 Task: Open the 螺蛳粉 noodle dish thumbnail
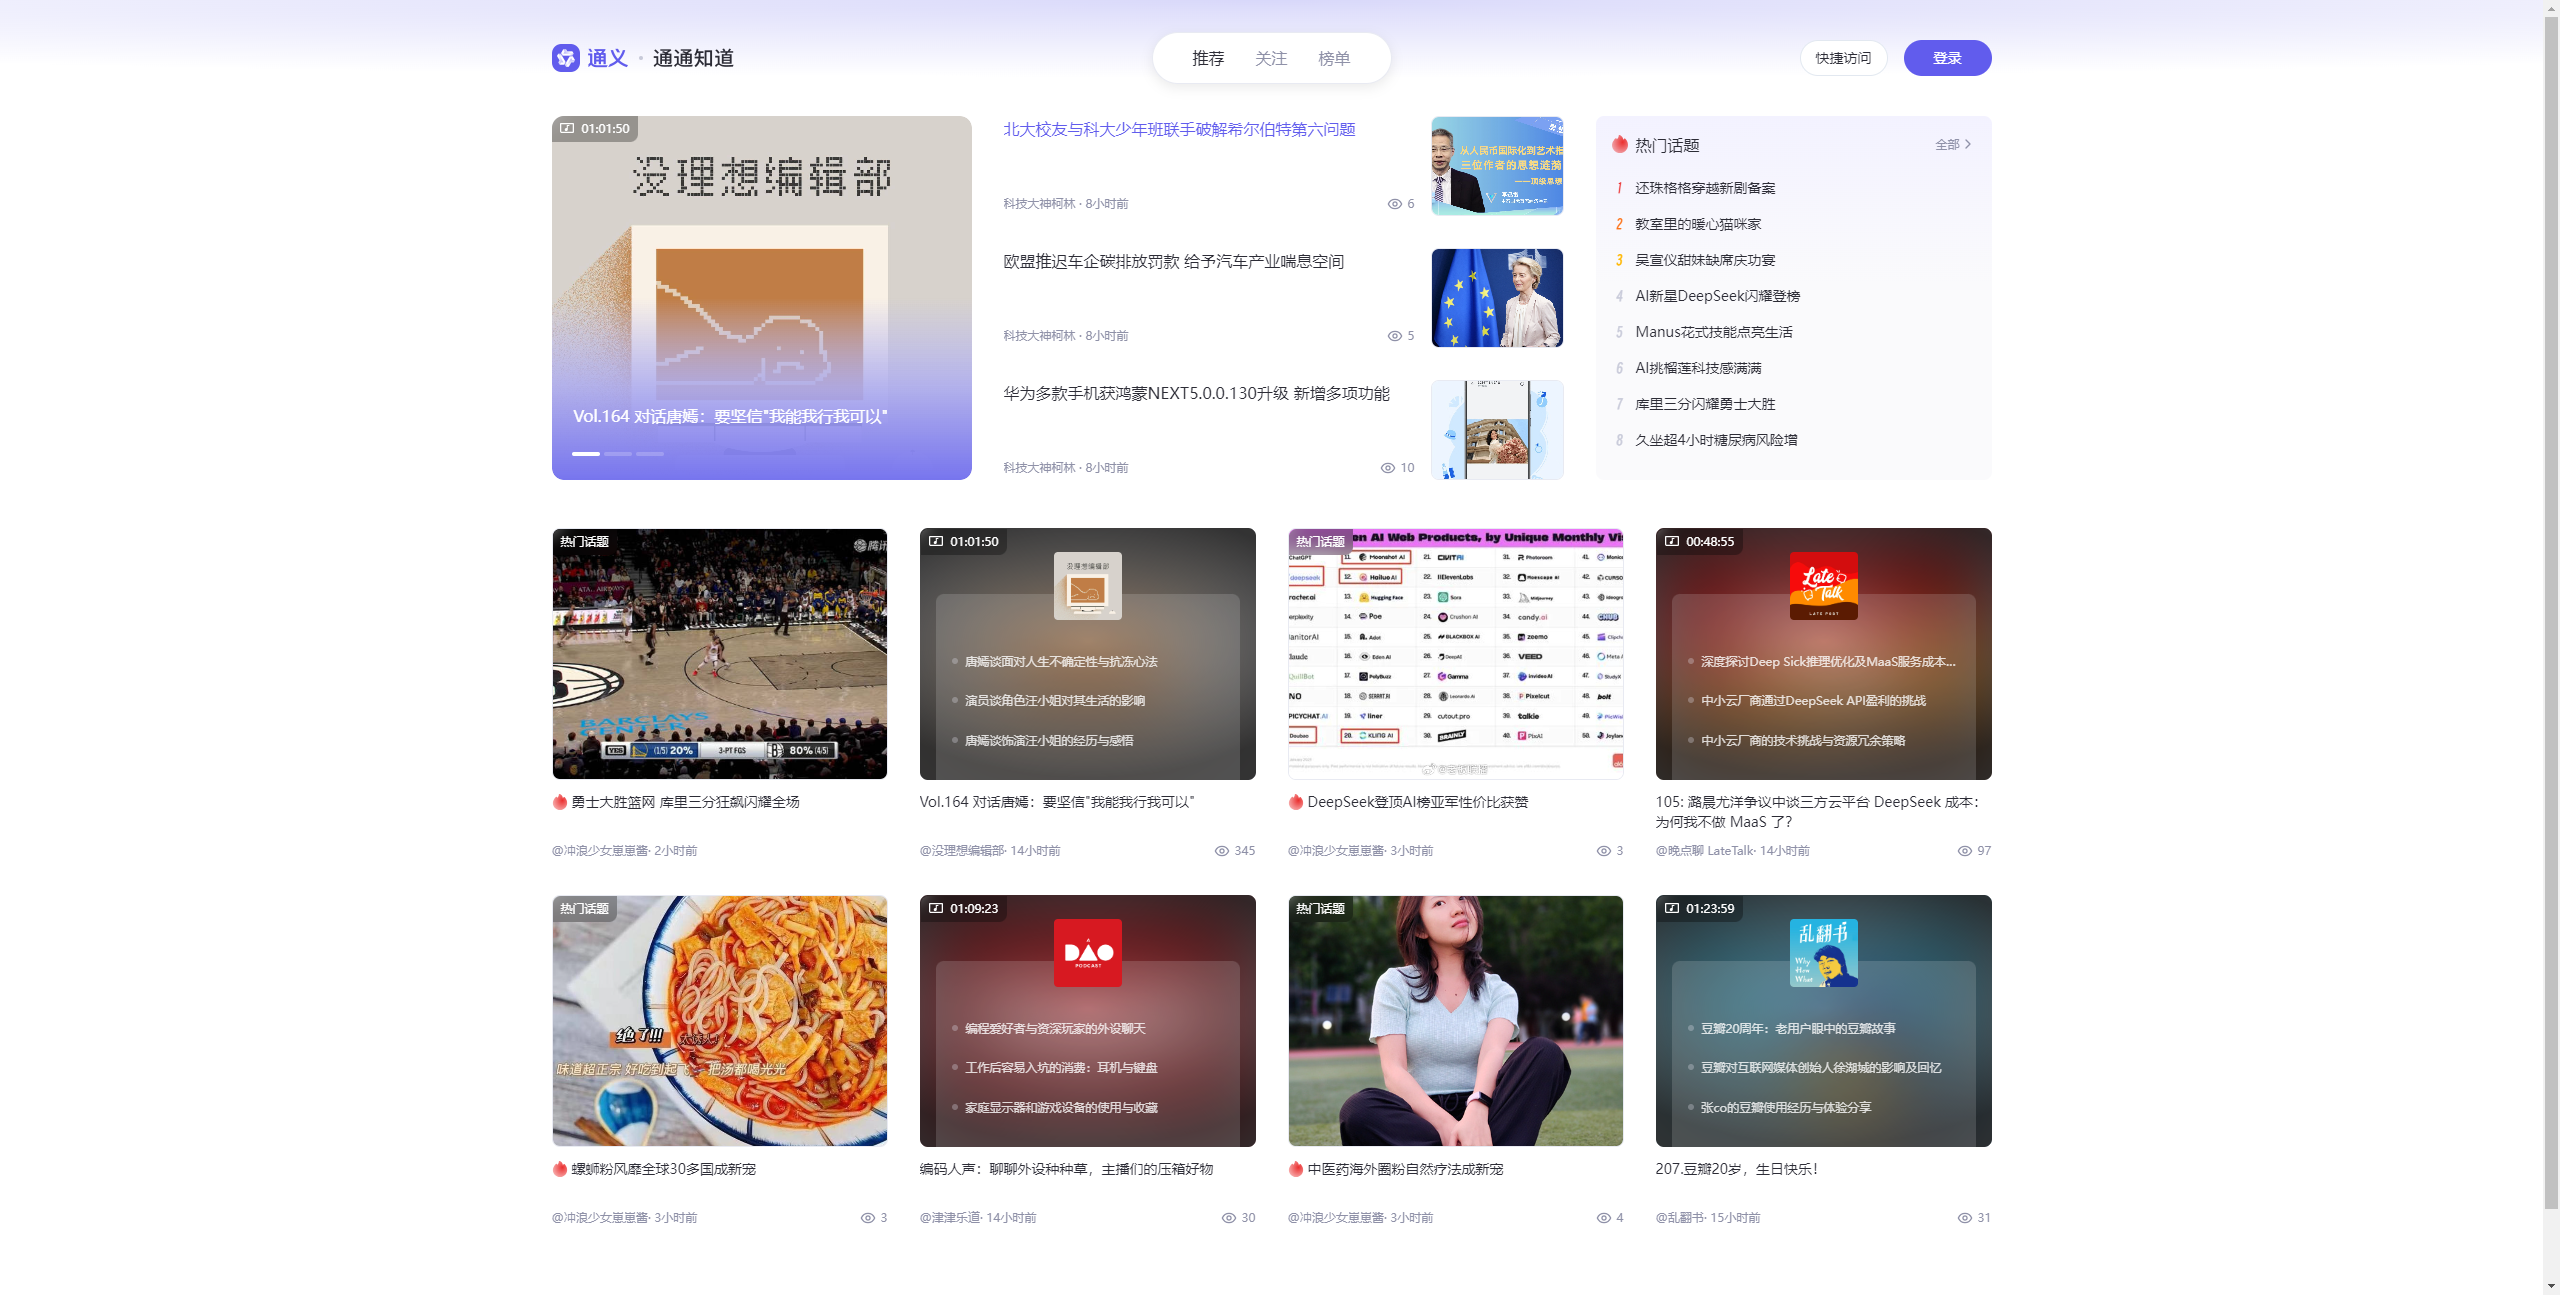[x=719, y=1020]
